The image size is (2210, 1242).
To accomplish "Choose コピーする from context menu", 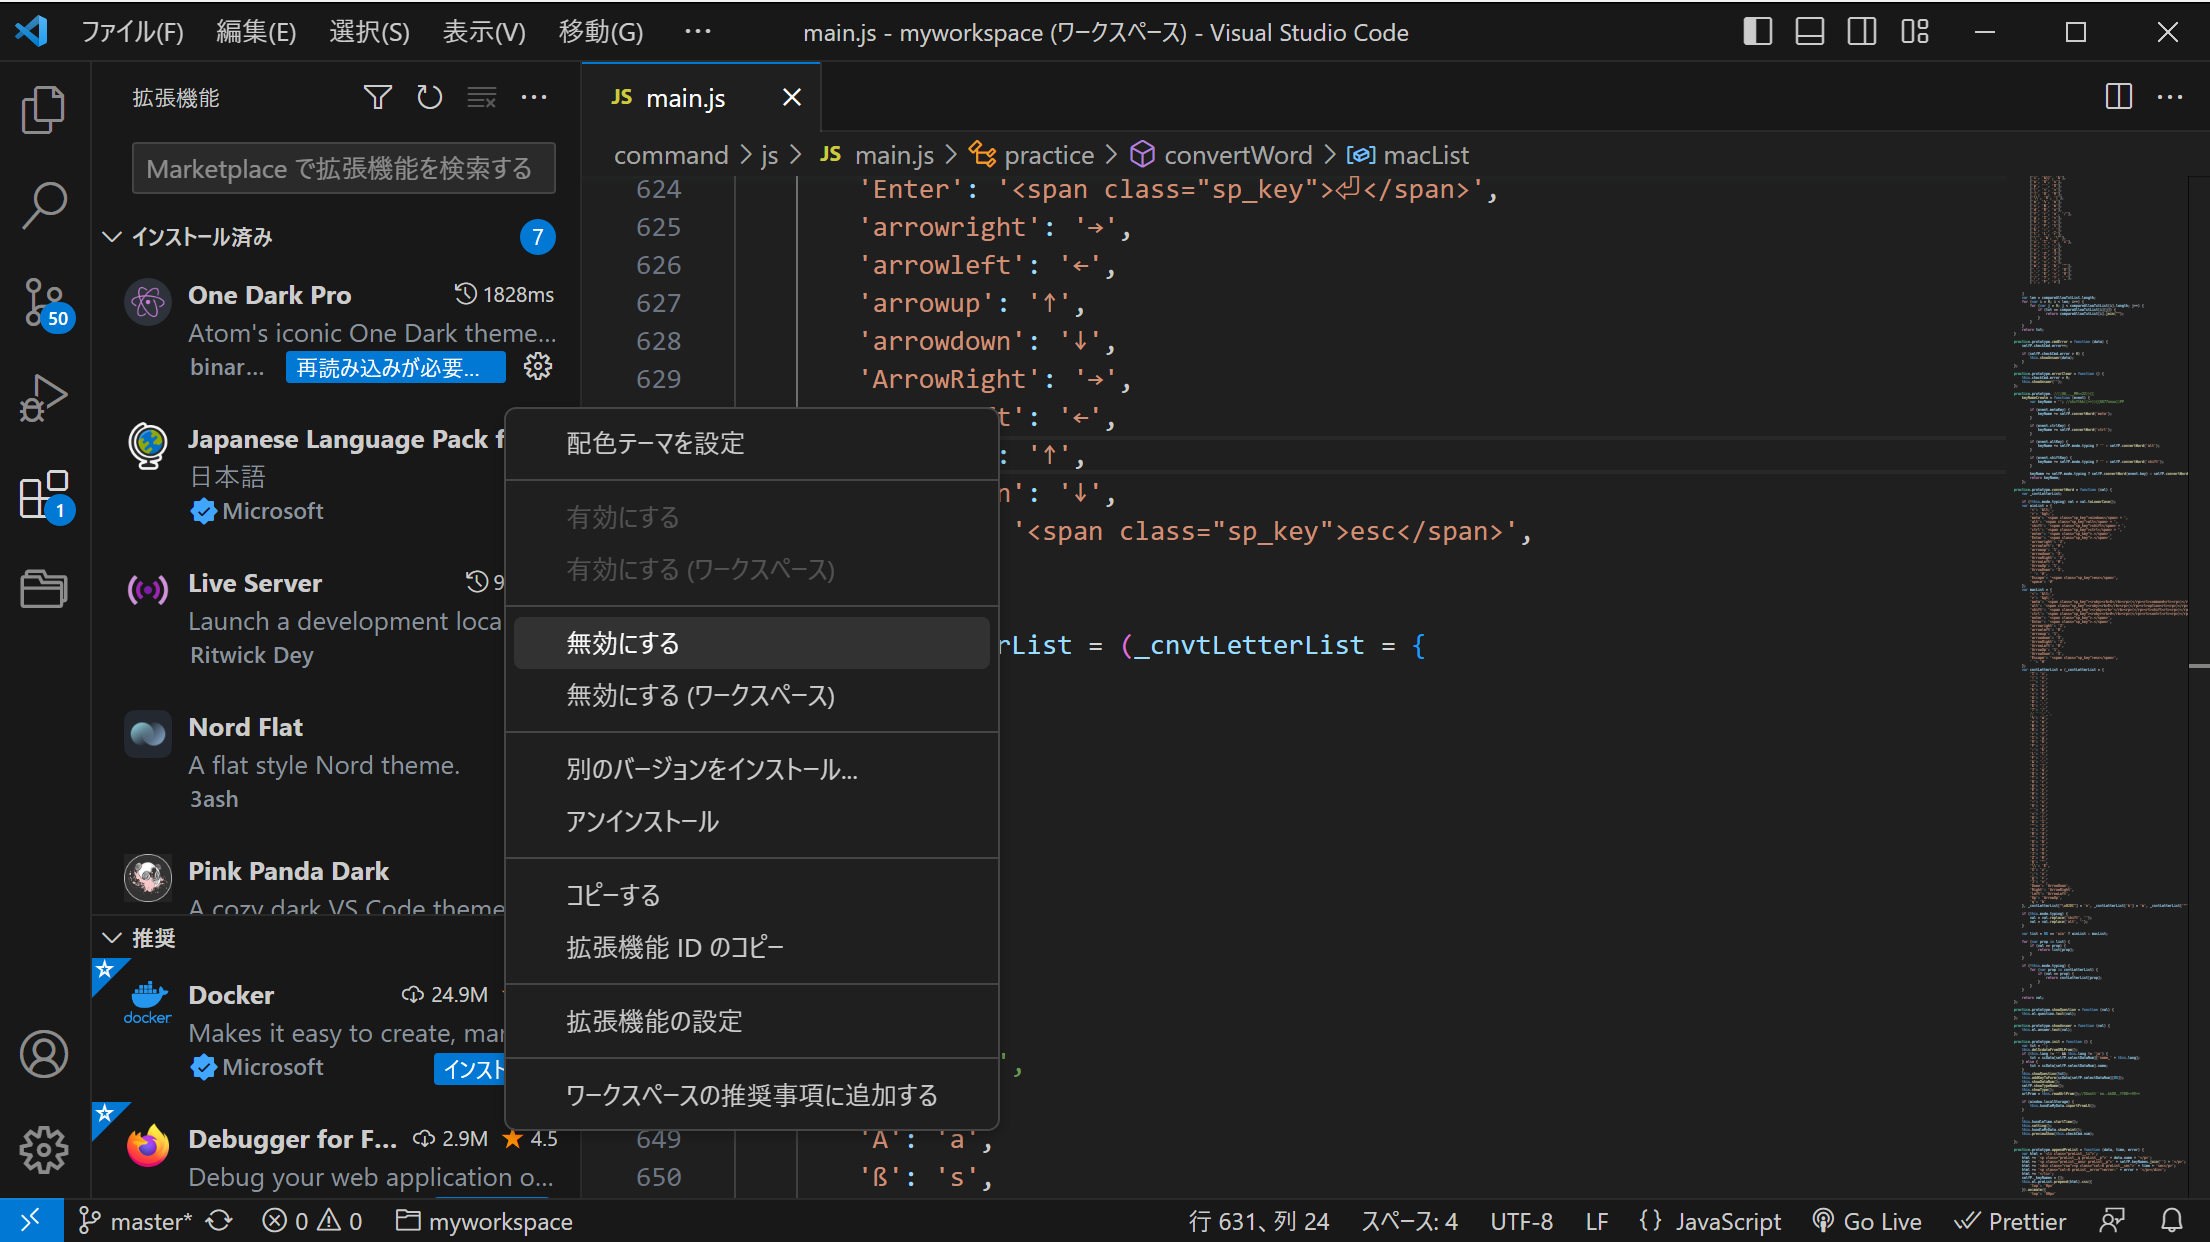I will click(x=752, y=895).
